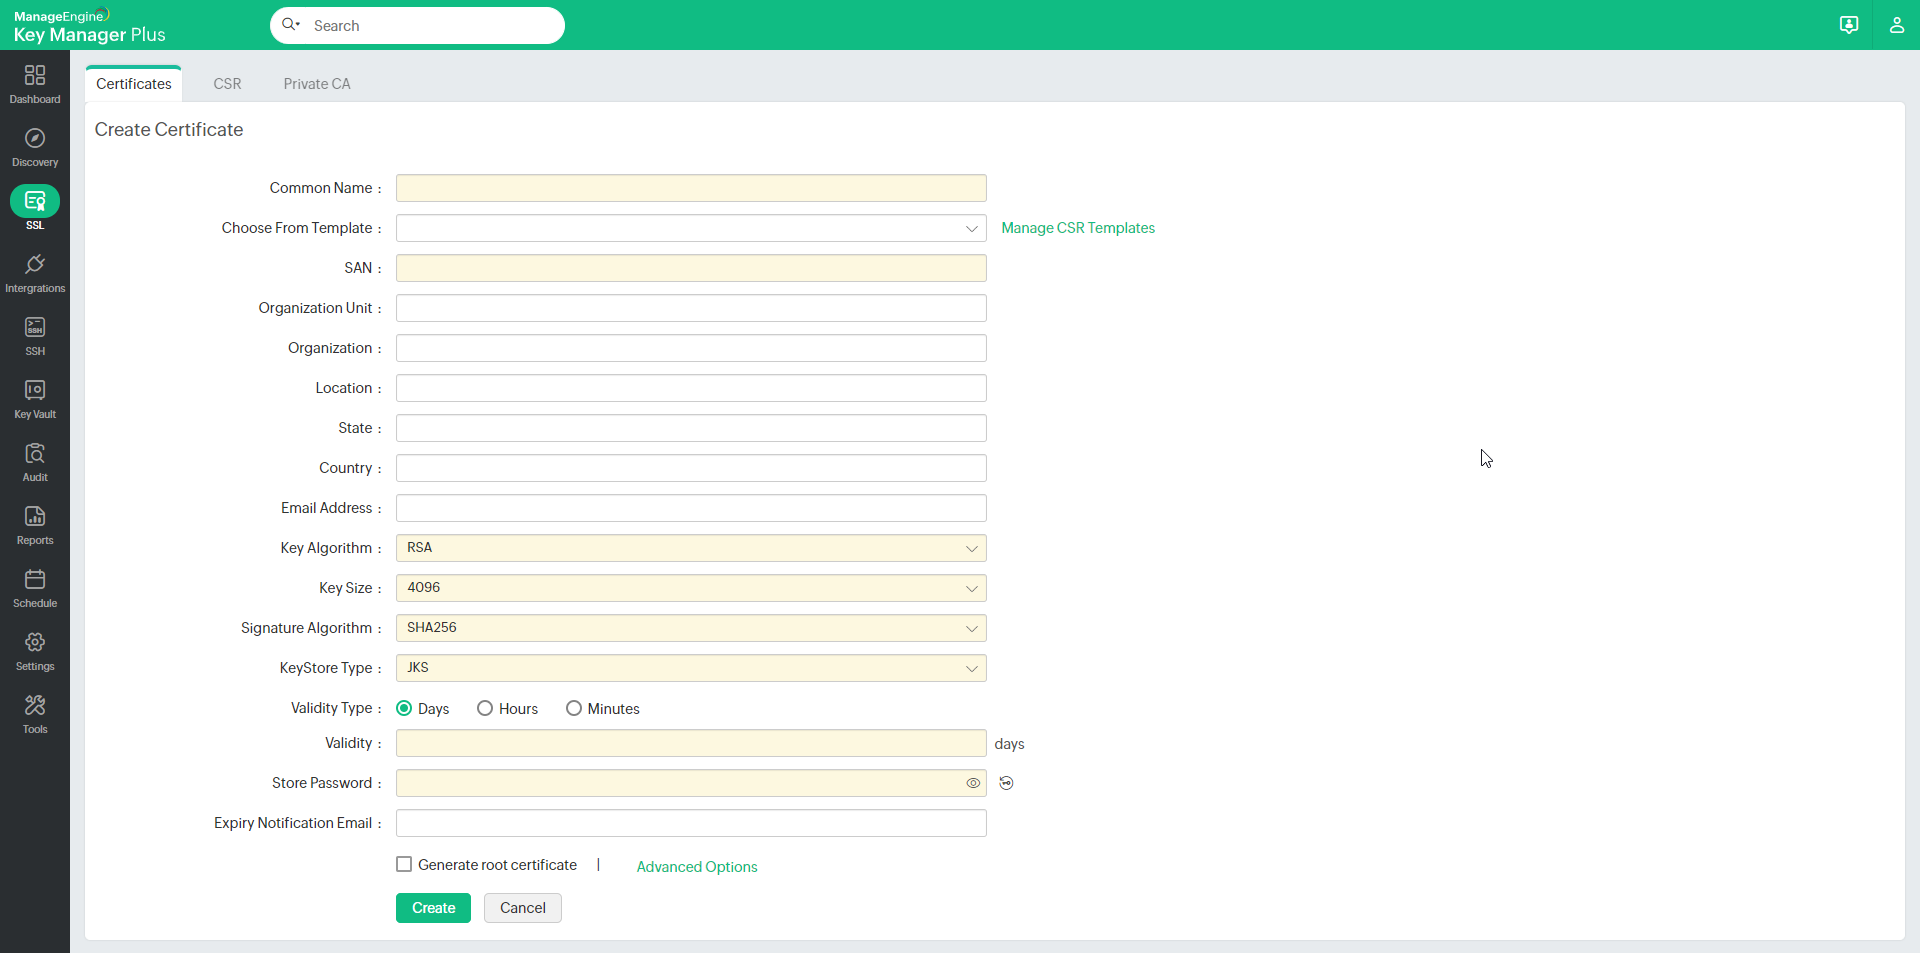Switch to the CSR tab

click(227, 84)
